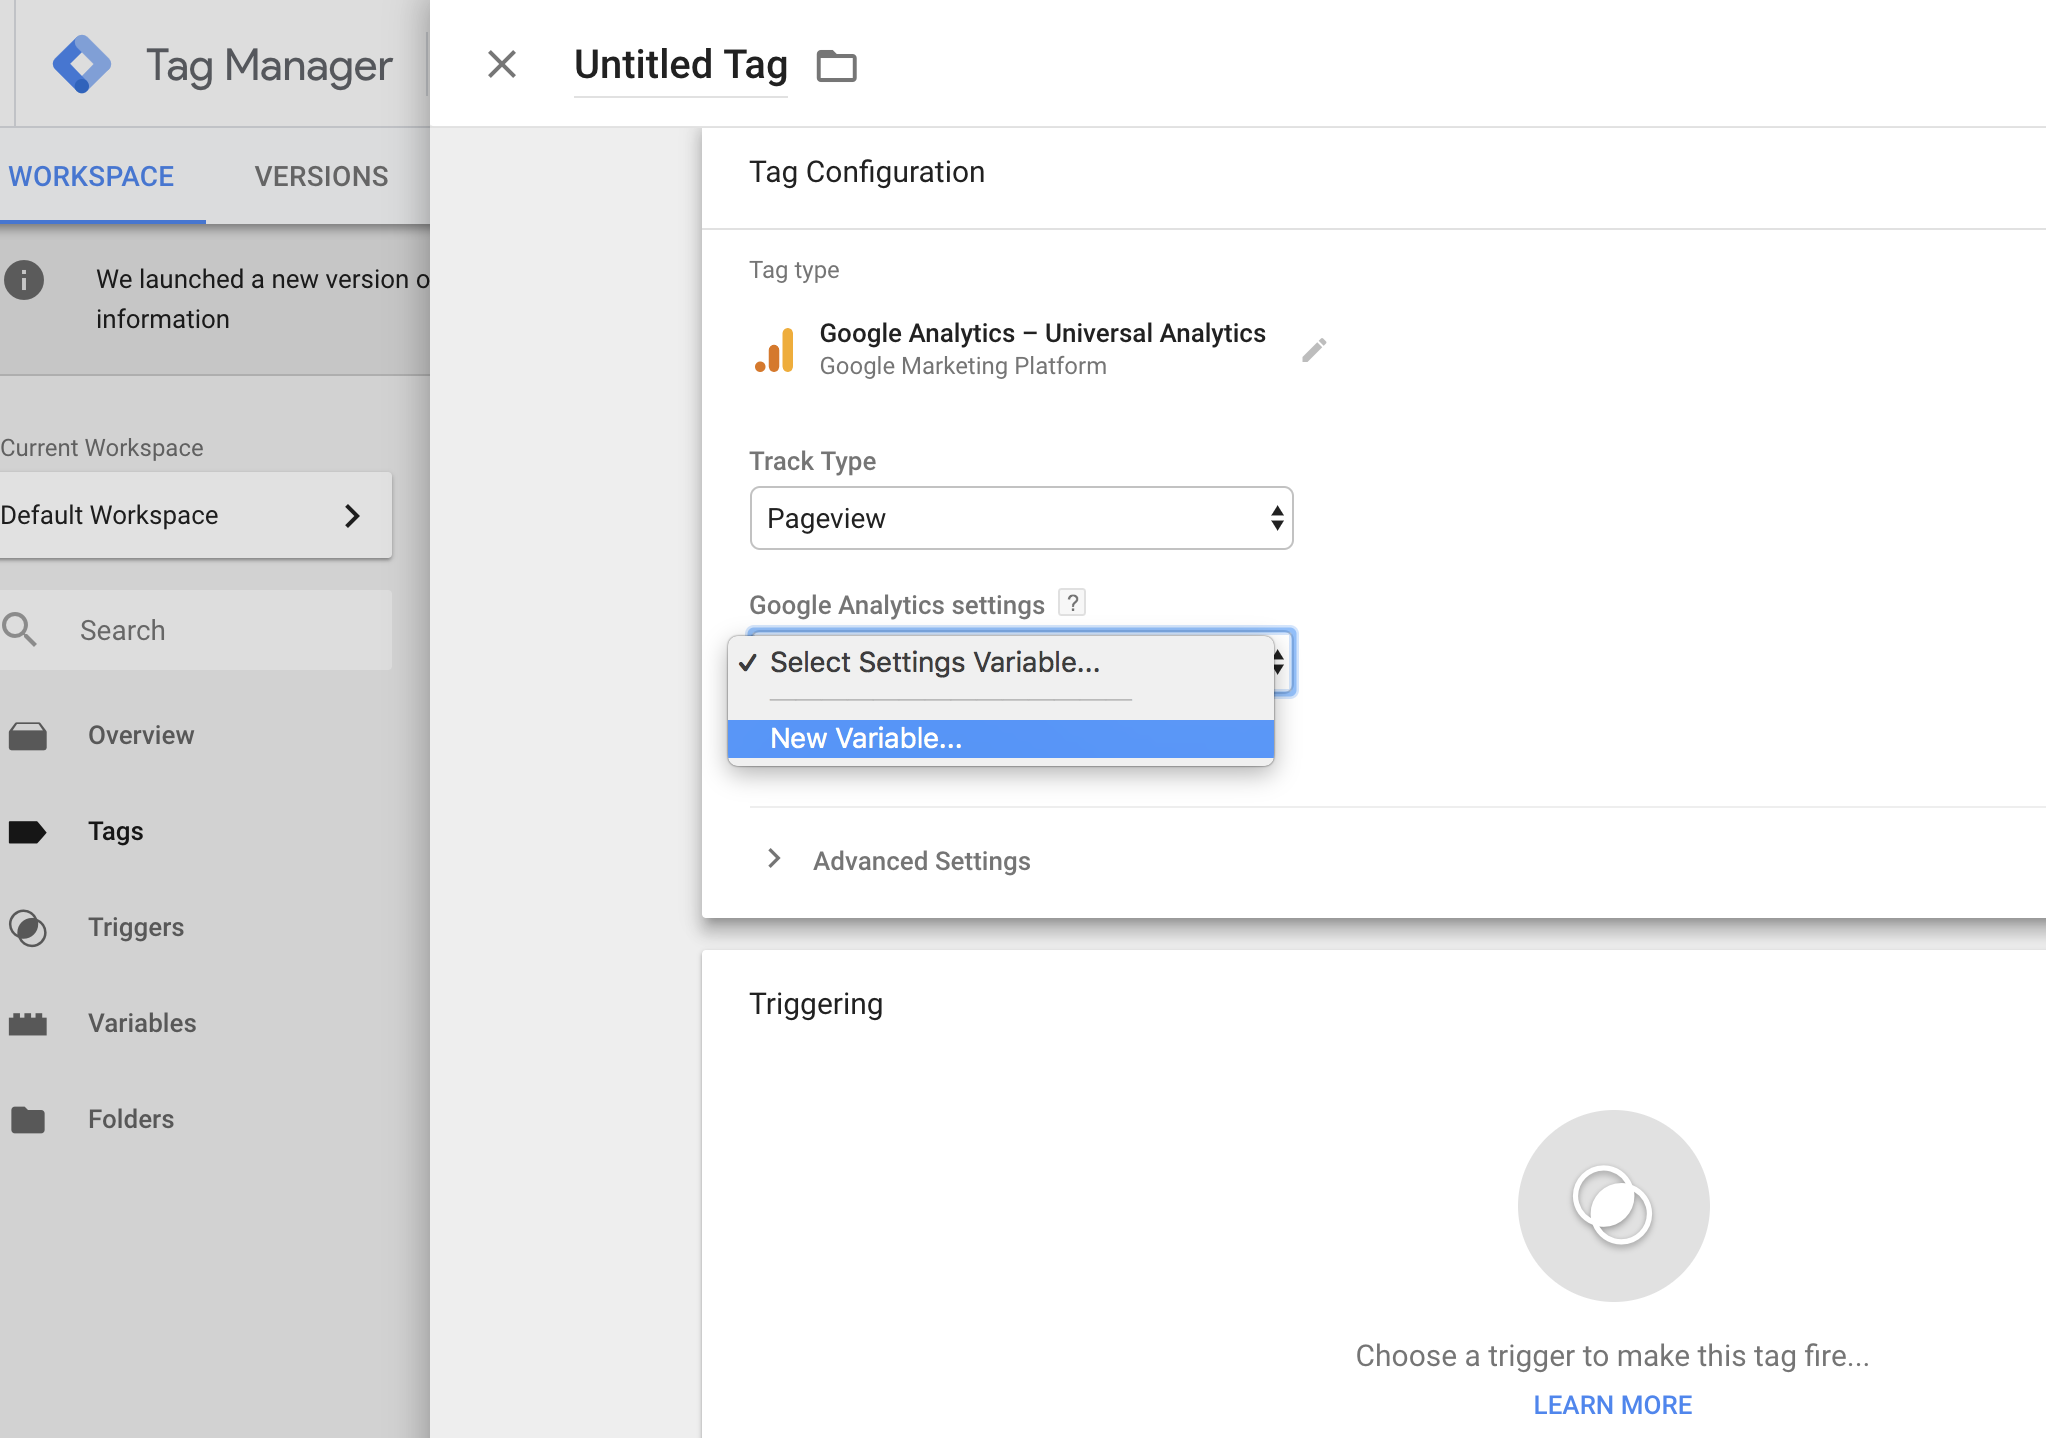This screenshot has height=1438, width=2046.
Task: Open Tags in the sidebar
Action: 116,831
